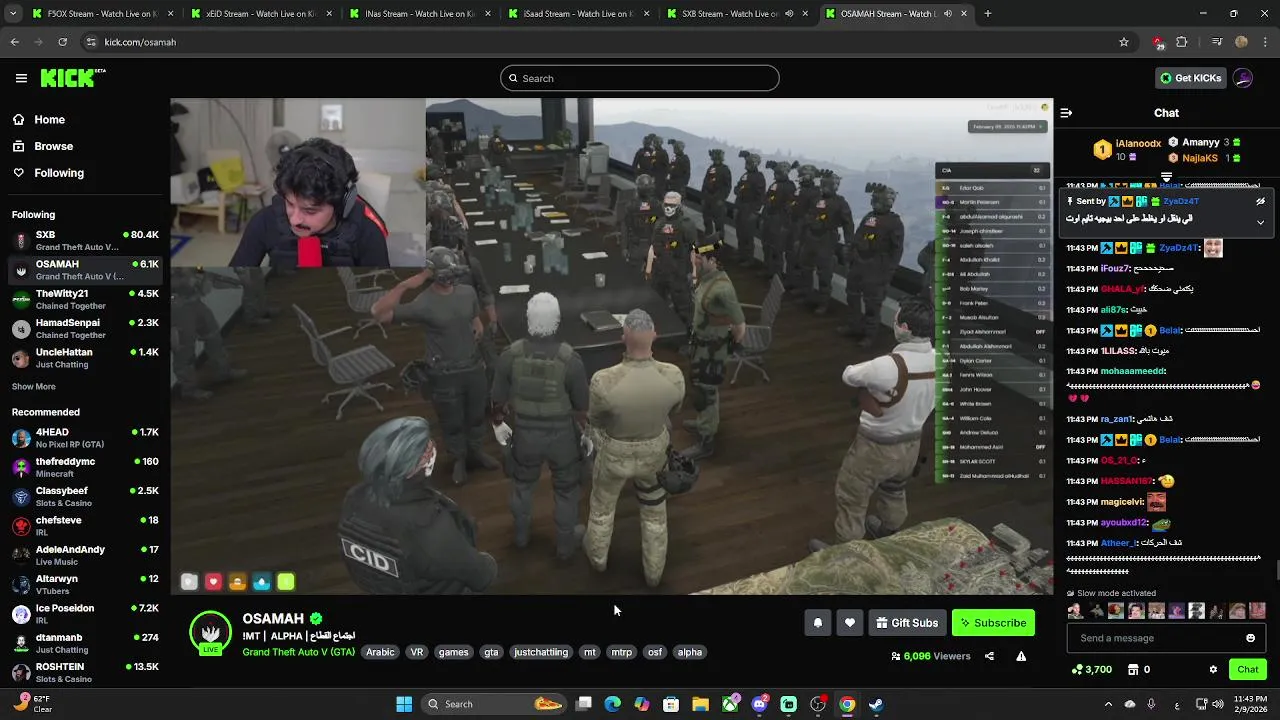Click the 3,700 channel points balance
The width and height of the screenshot is (1280, 720).
coord(1091,669)
